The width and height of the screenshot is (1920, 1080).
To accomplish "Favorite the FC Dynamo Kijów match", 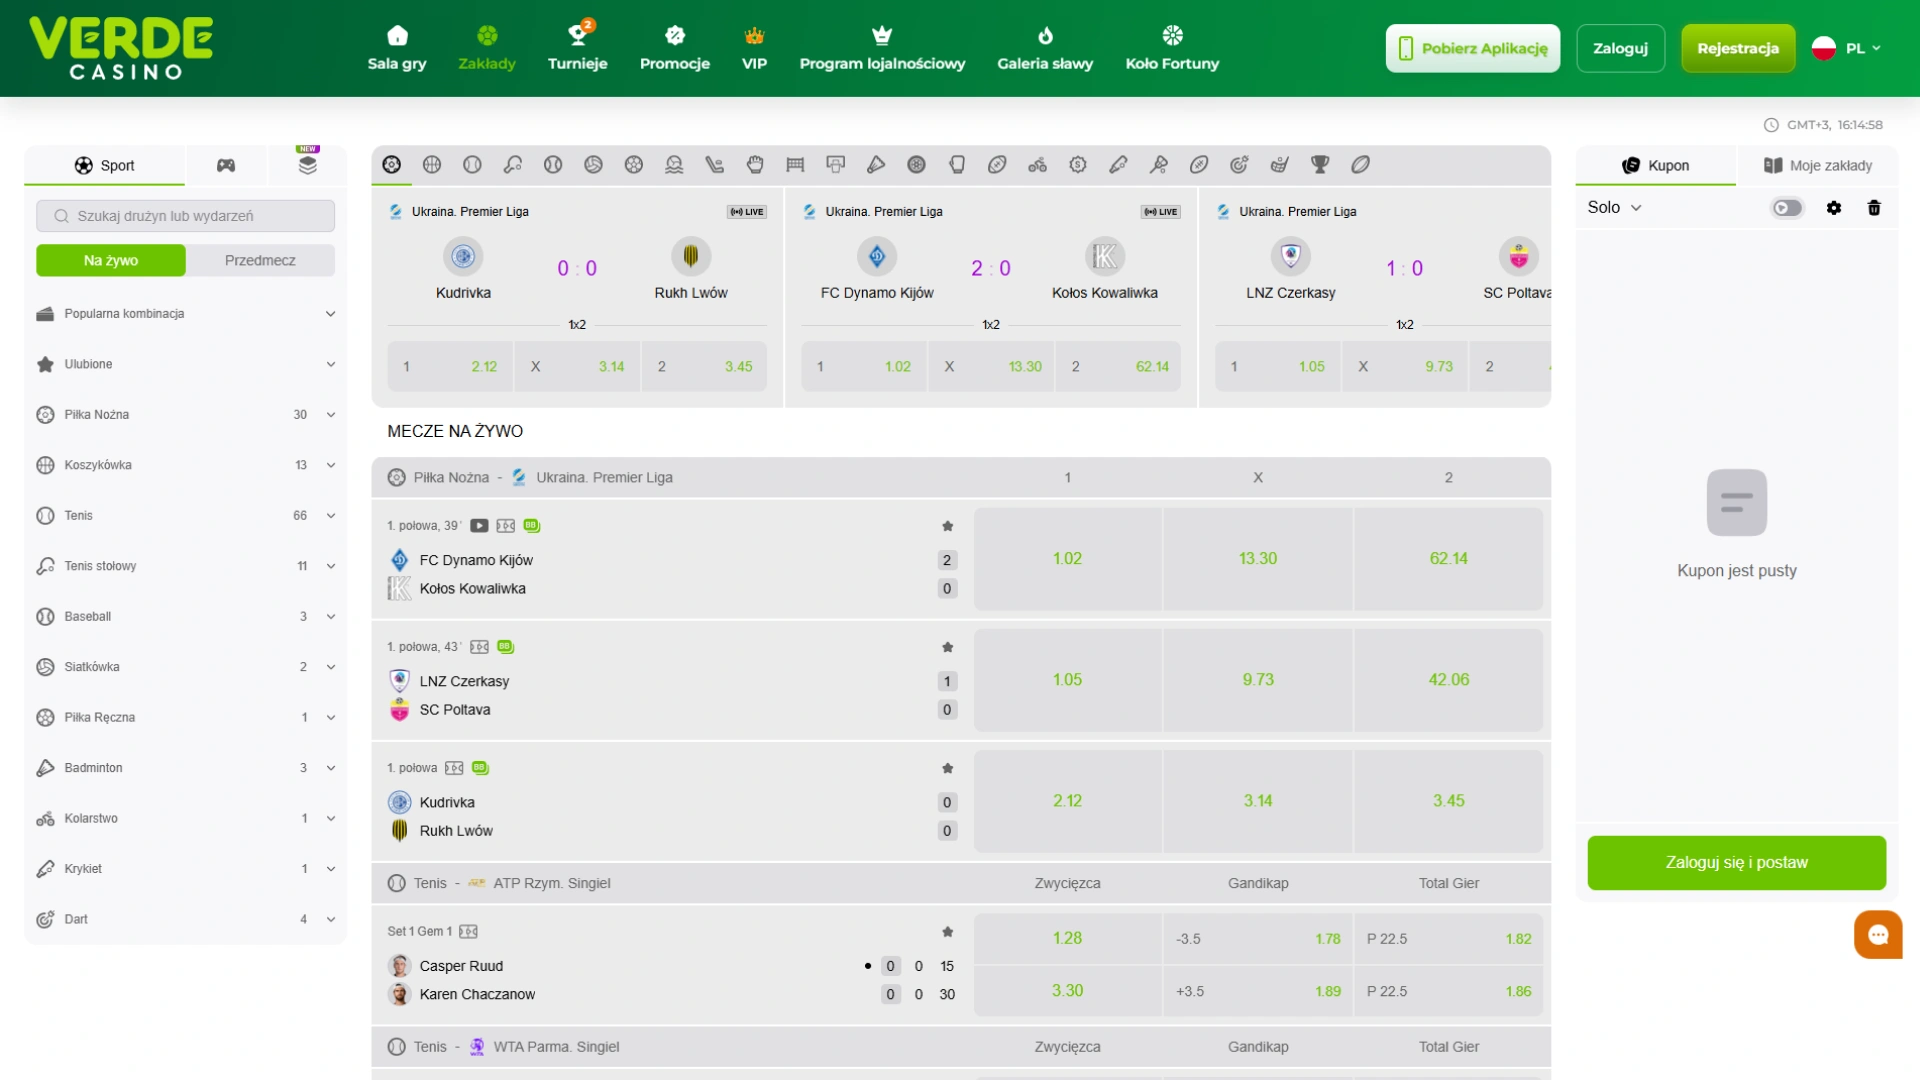I will click(x=947, y=526).
